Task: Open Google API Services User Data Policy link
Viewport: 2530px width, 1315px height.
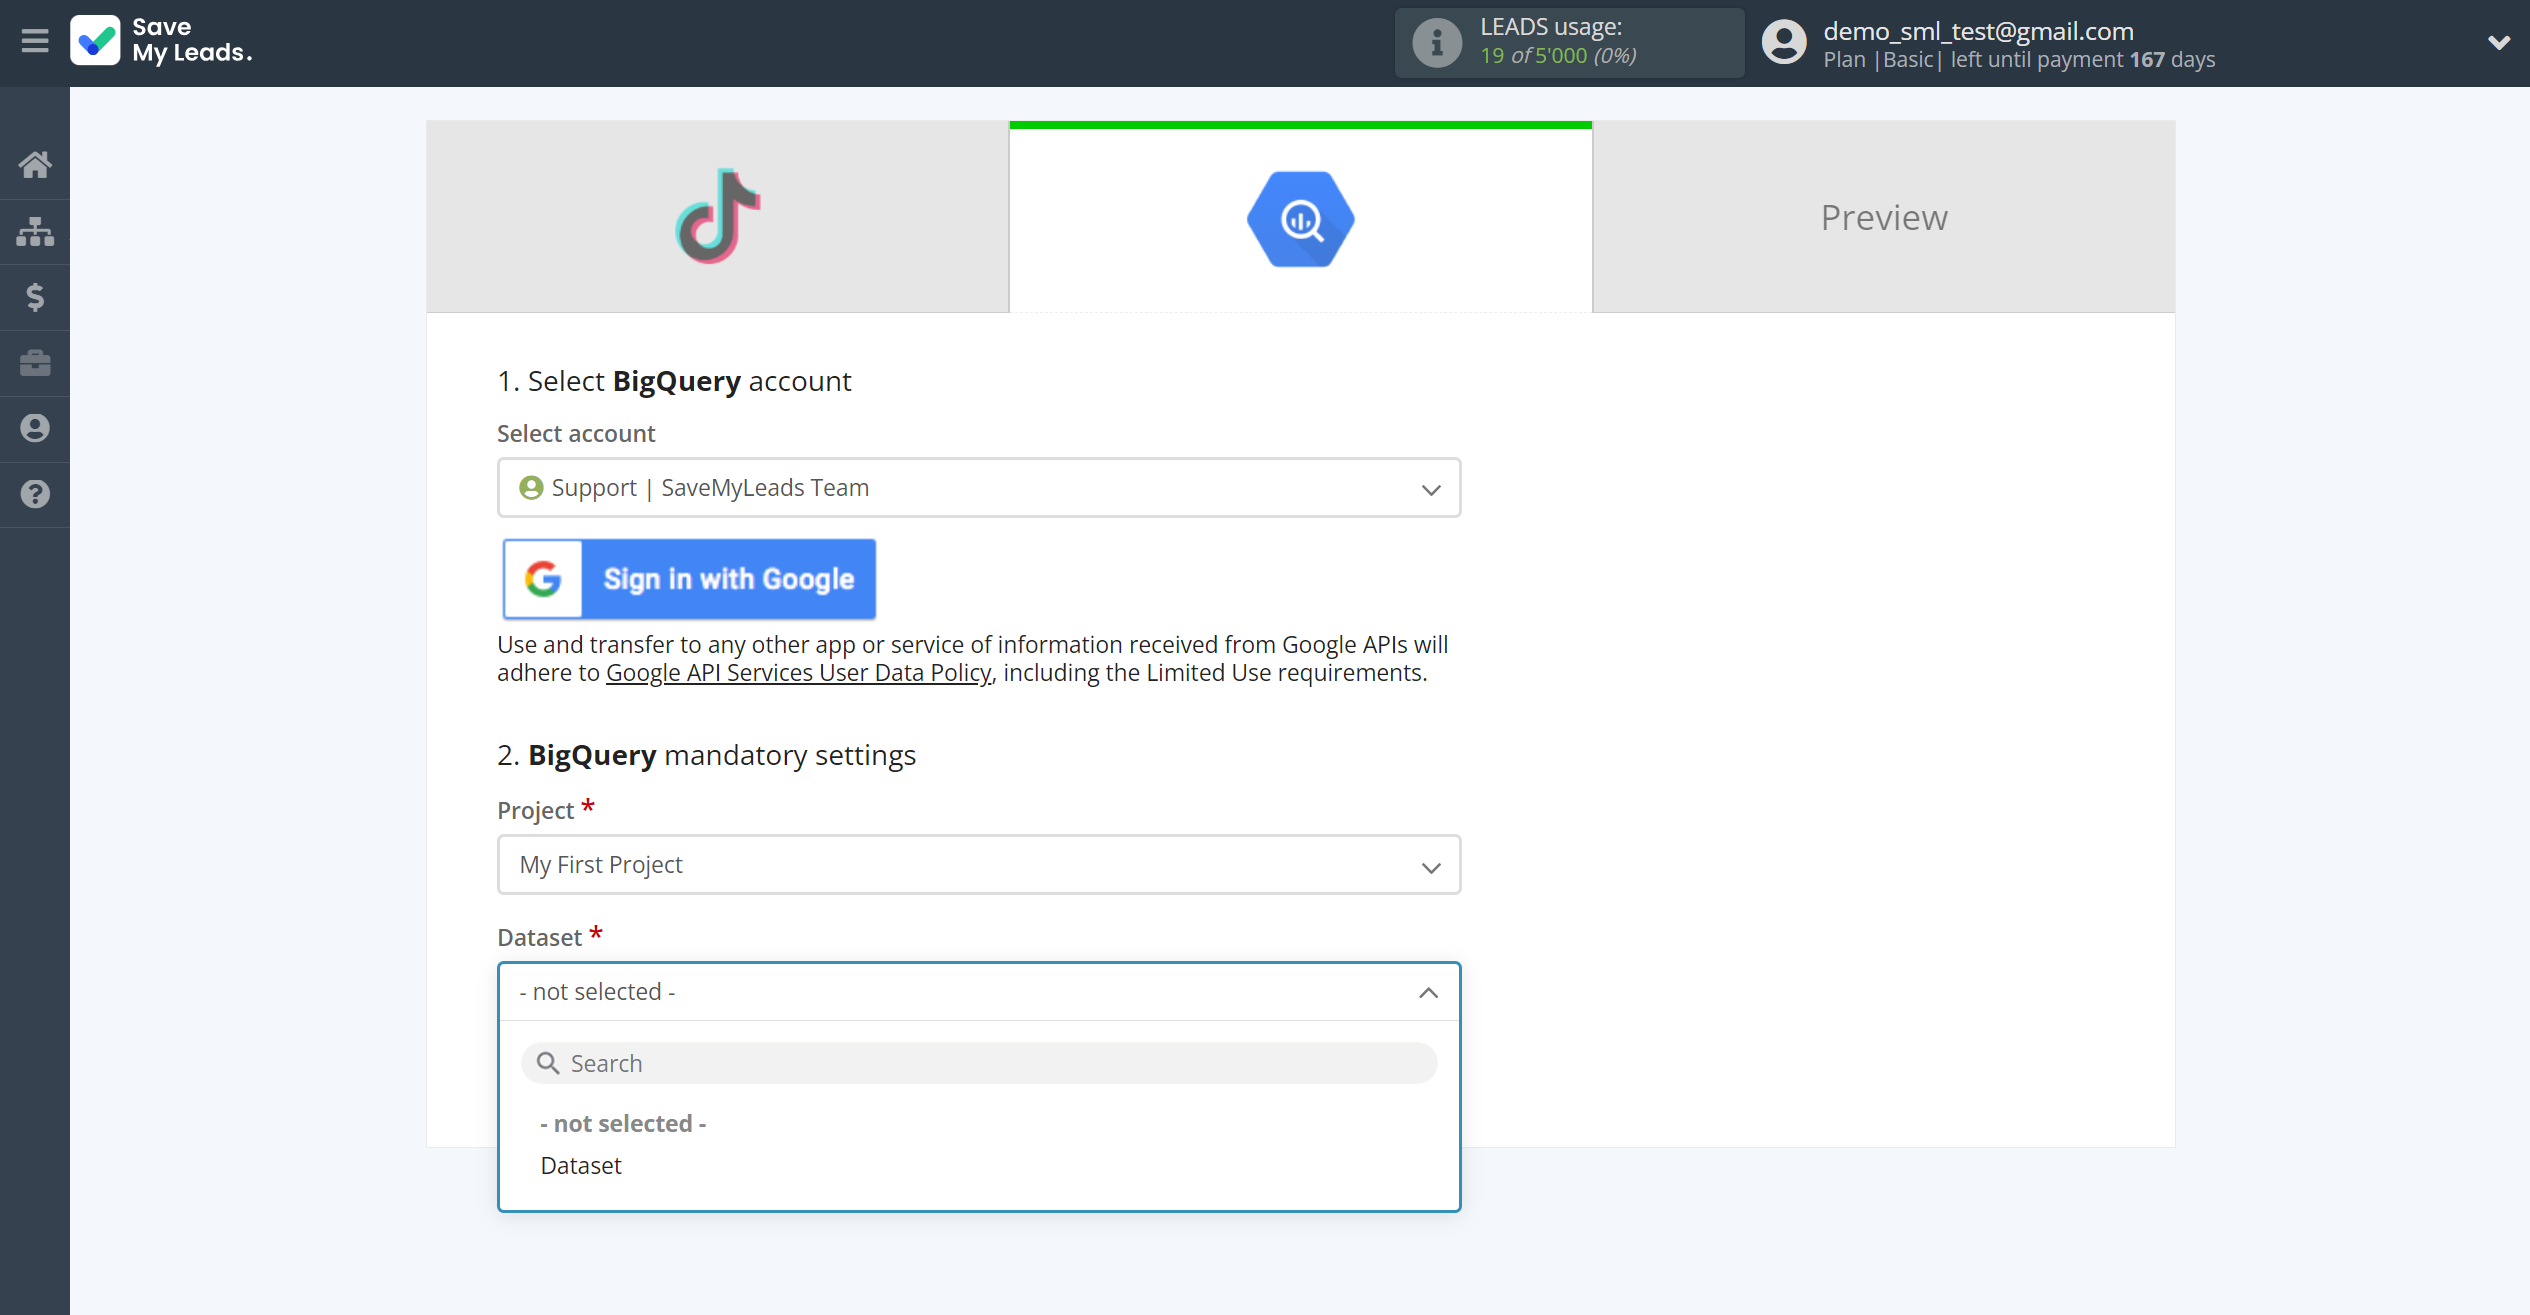Action: pyautogui.click(x=798, y=673)
